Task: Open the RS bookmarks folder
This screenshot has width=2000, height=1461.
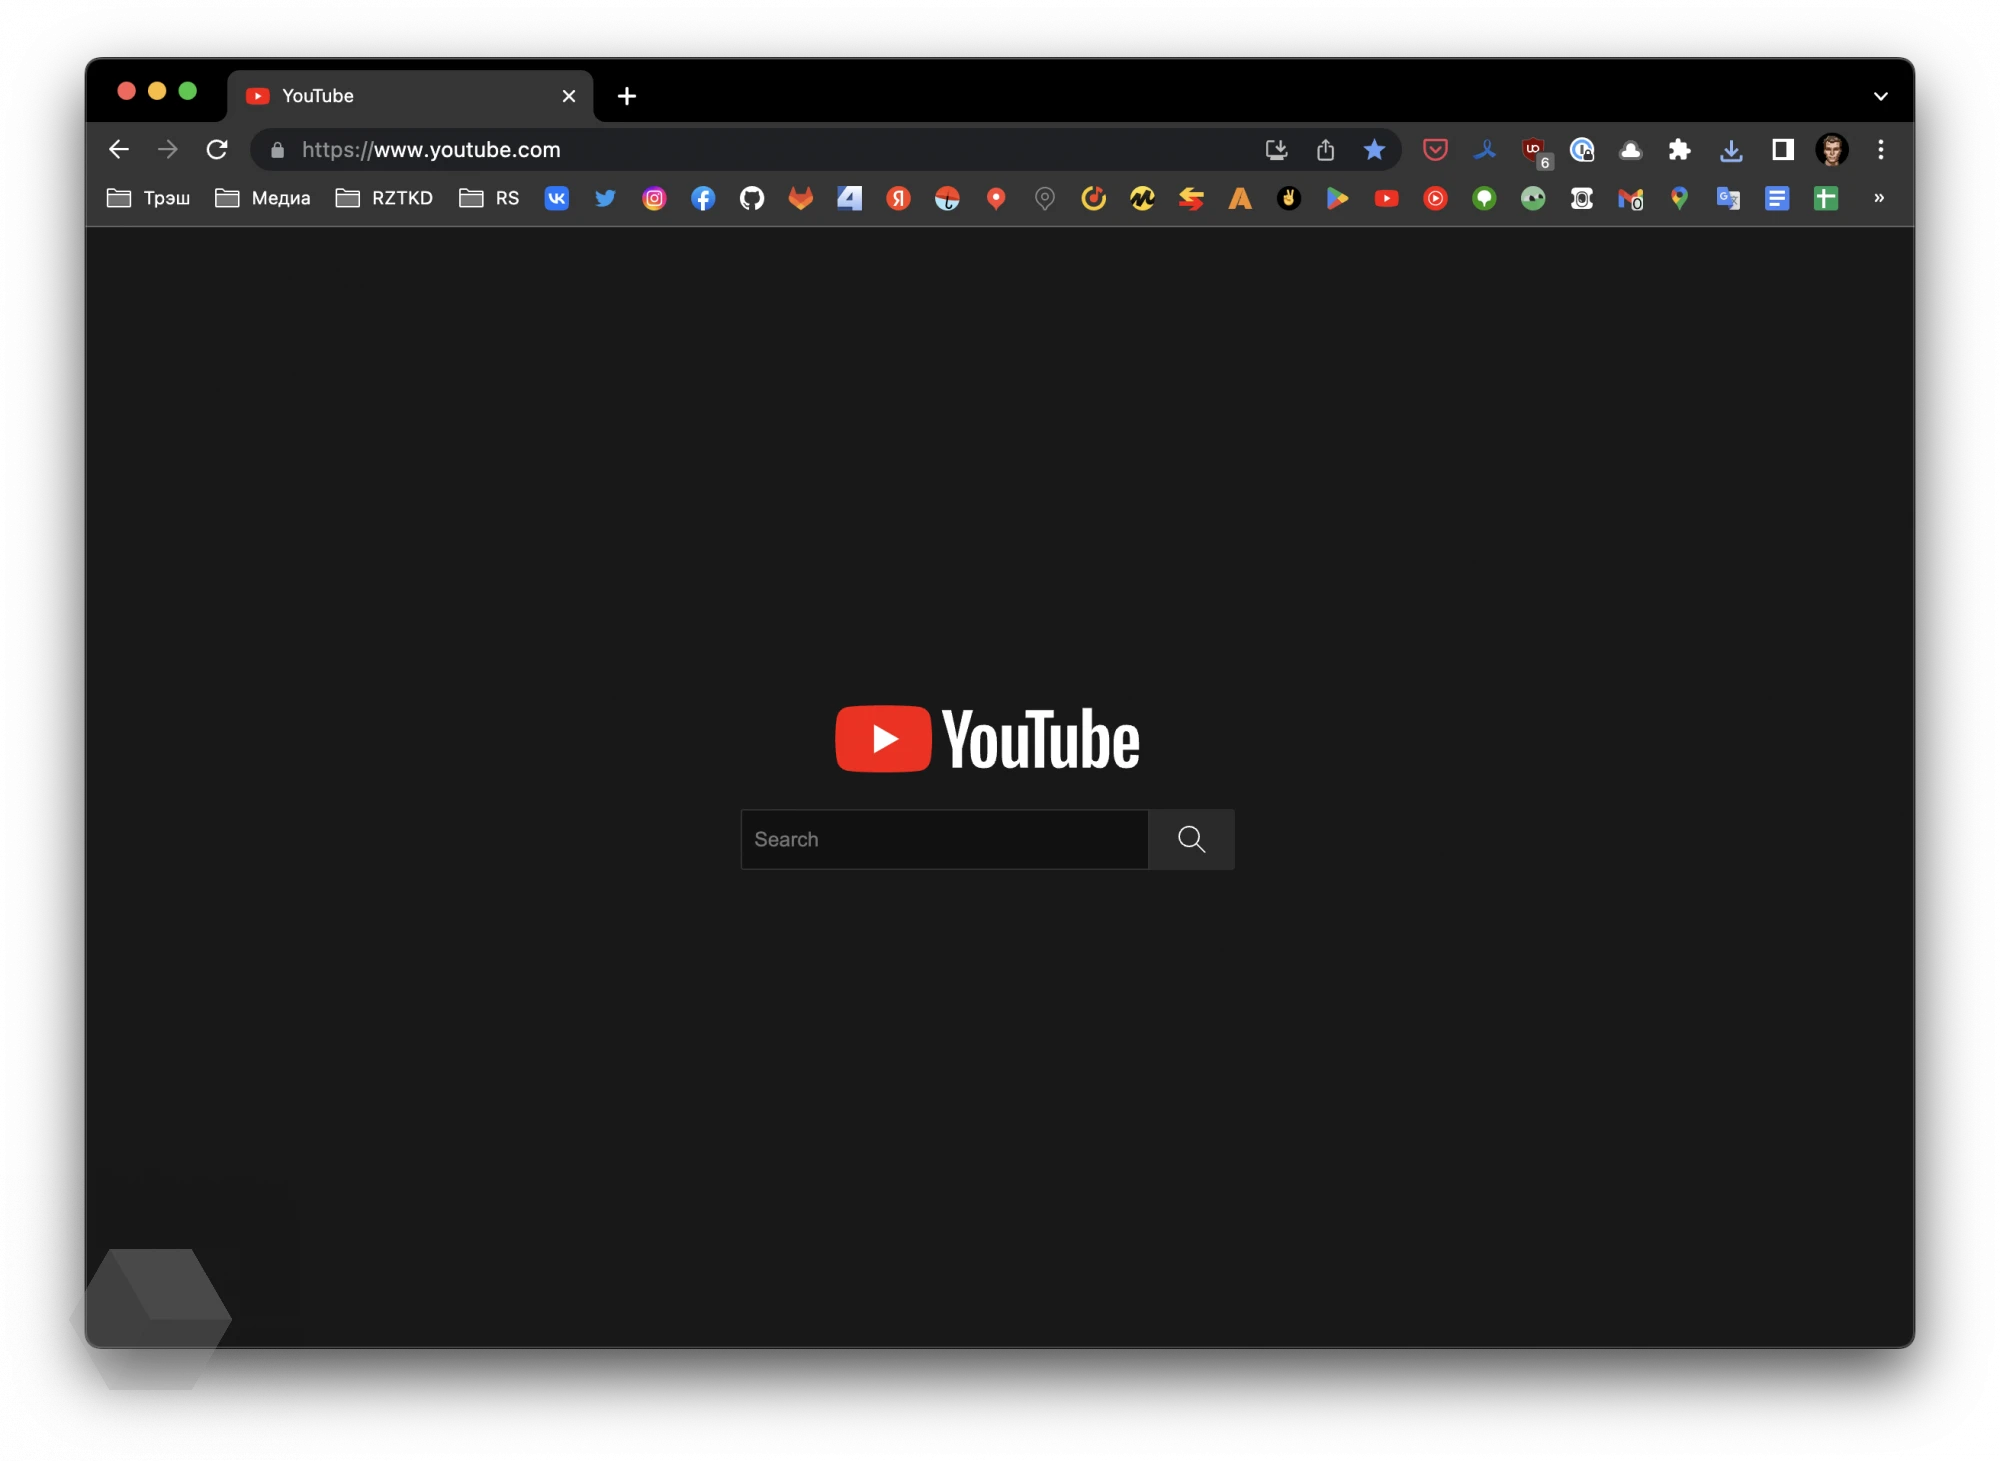Action: pos(489,198)
